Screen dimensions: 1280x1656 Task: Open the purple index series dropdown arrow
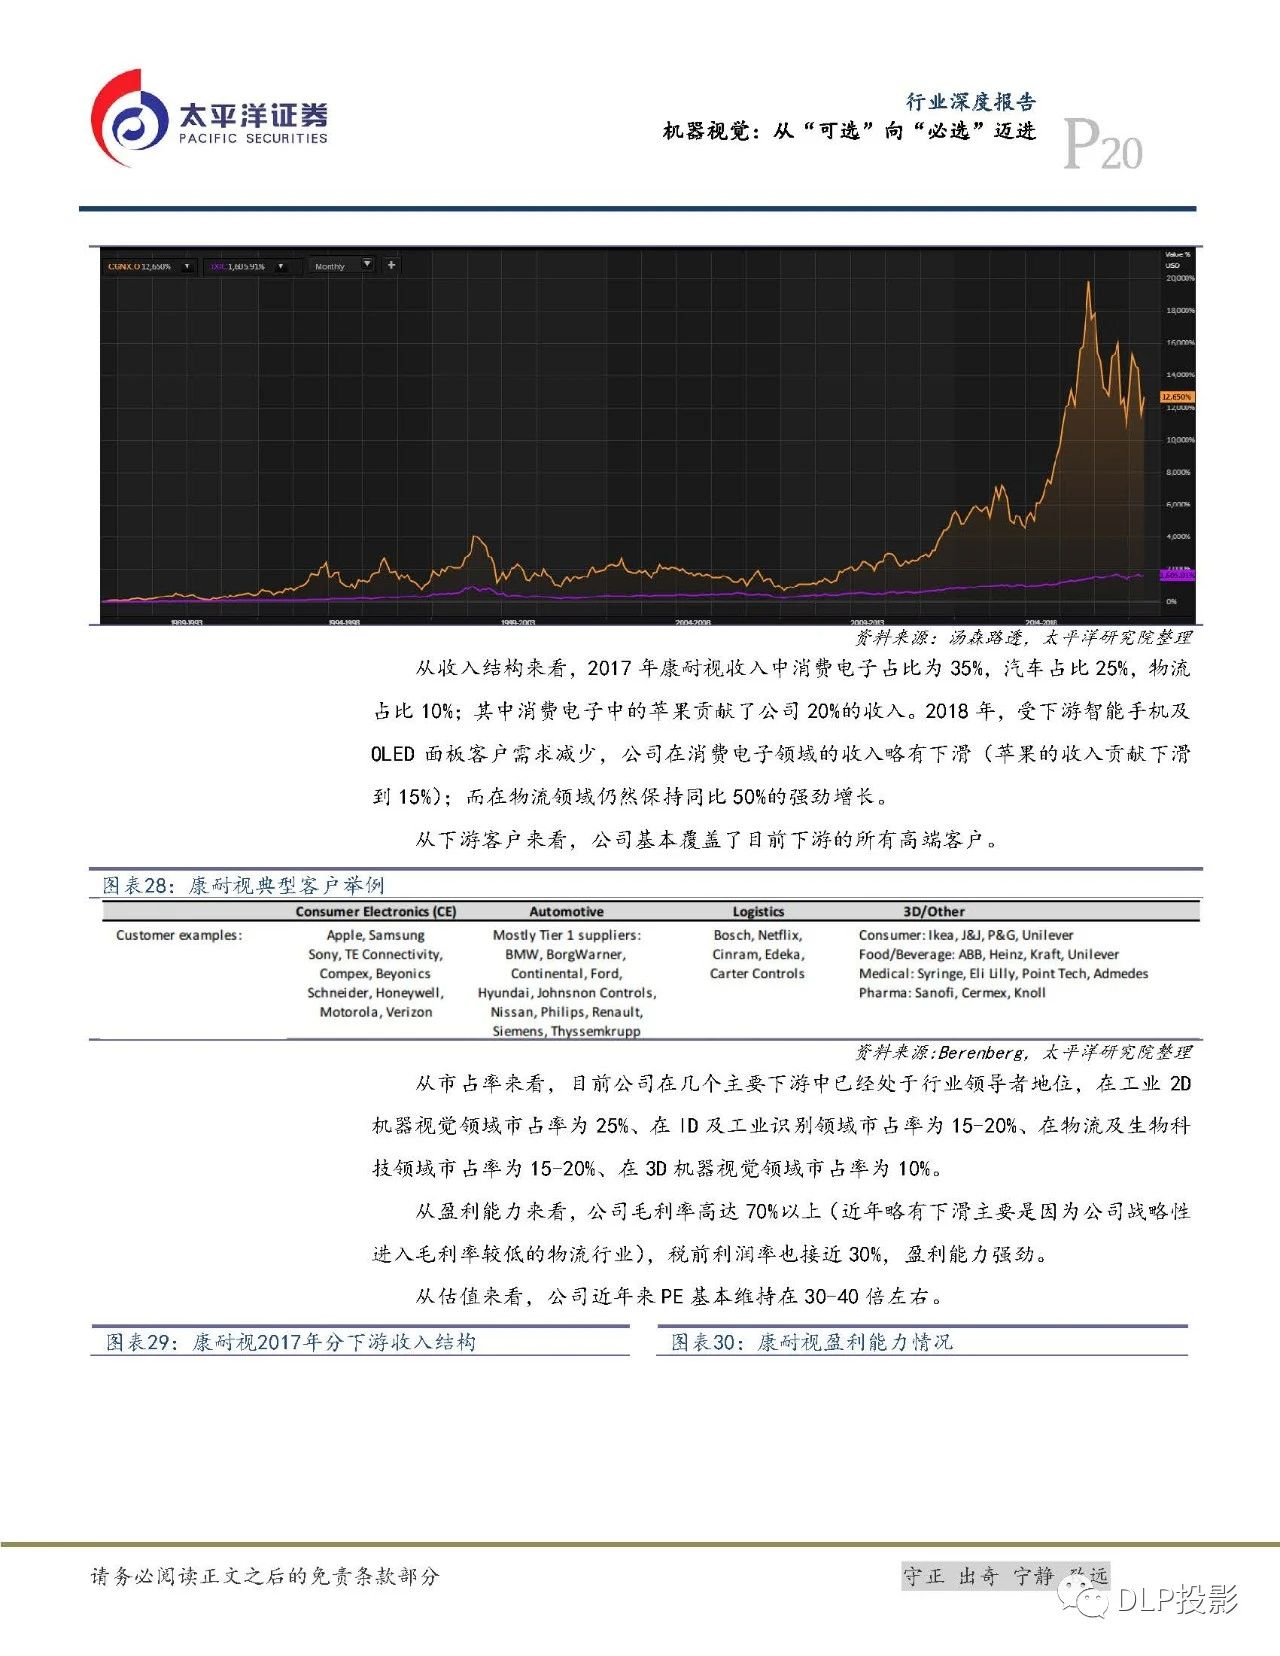281,266
